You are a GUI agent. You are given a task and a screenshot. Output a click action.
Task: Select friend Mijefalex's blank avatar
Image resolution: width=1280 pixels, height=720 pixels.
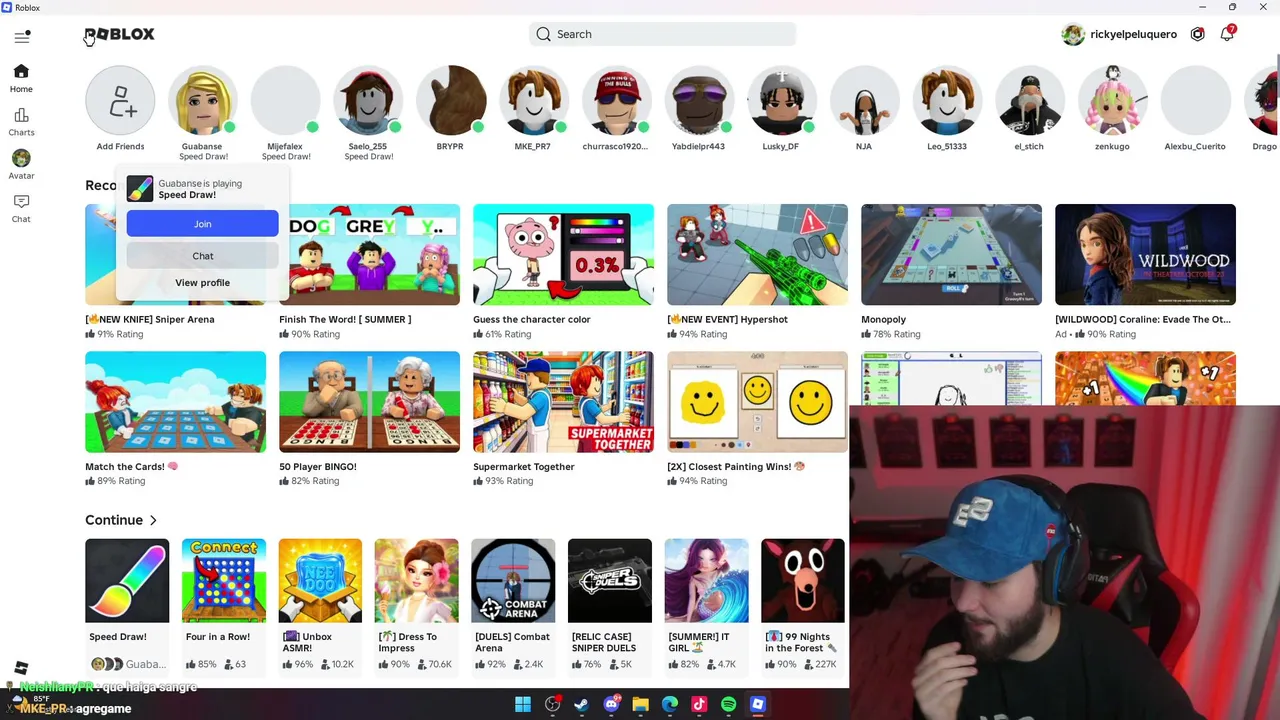point(286,100)
